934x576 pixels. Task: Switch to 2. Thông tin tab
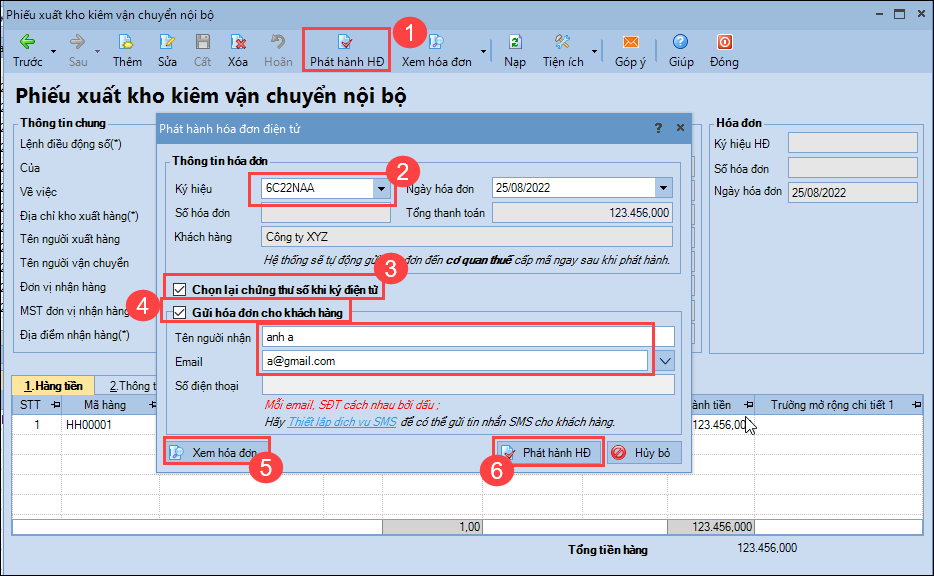coord(128,386)
